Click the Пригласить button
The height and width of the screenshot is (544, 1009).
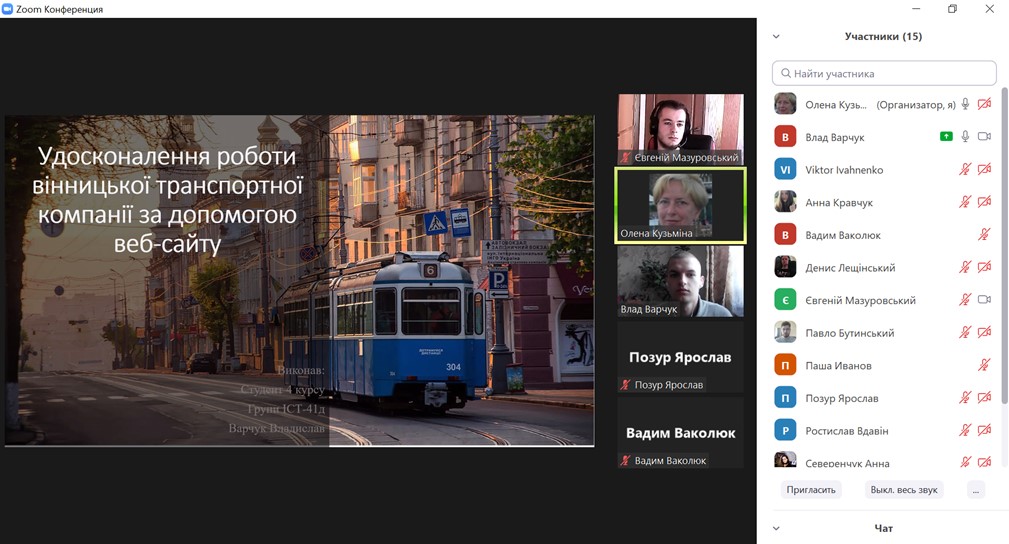click(x=811, y=490)
